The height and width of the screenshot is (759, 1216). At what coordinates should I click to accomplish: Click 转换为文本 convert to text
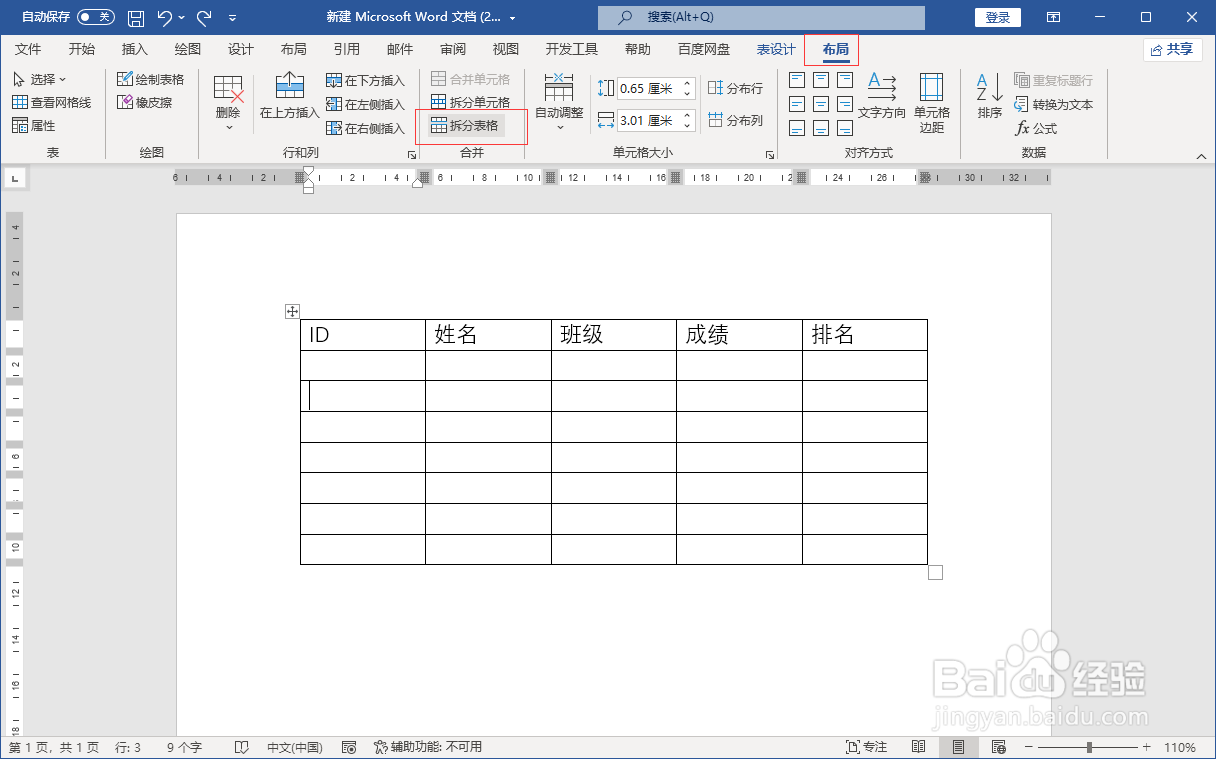pyautogui.click(x=1054, y=104)
